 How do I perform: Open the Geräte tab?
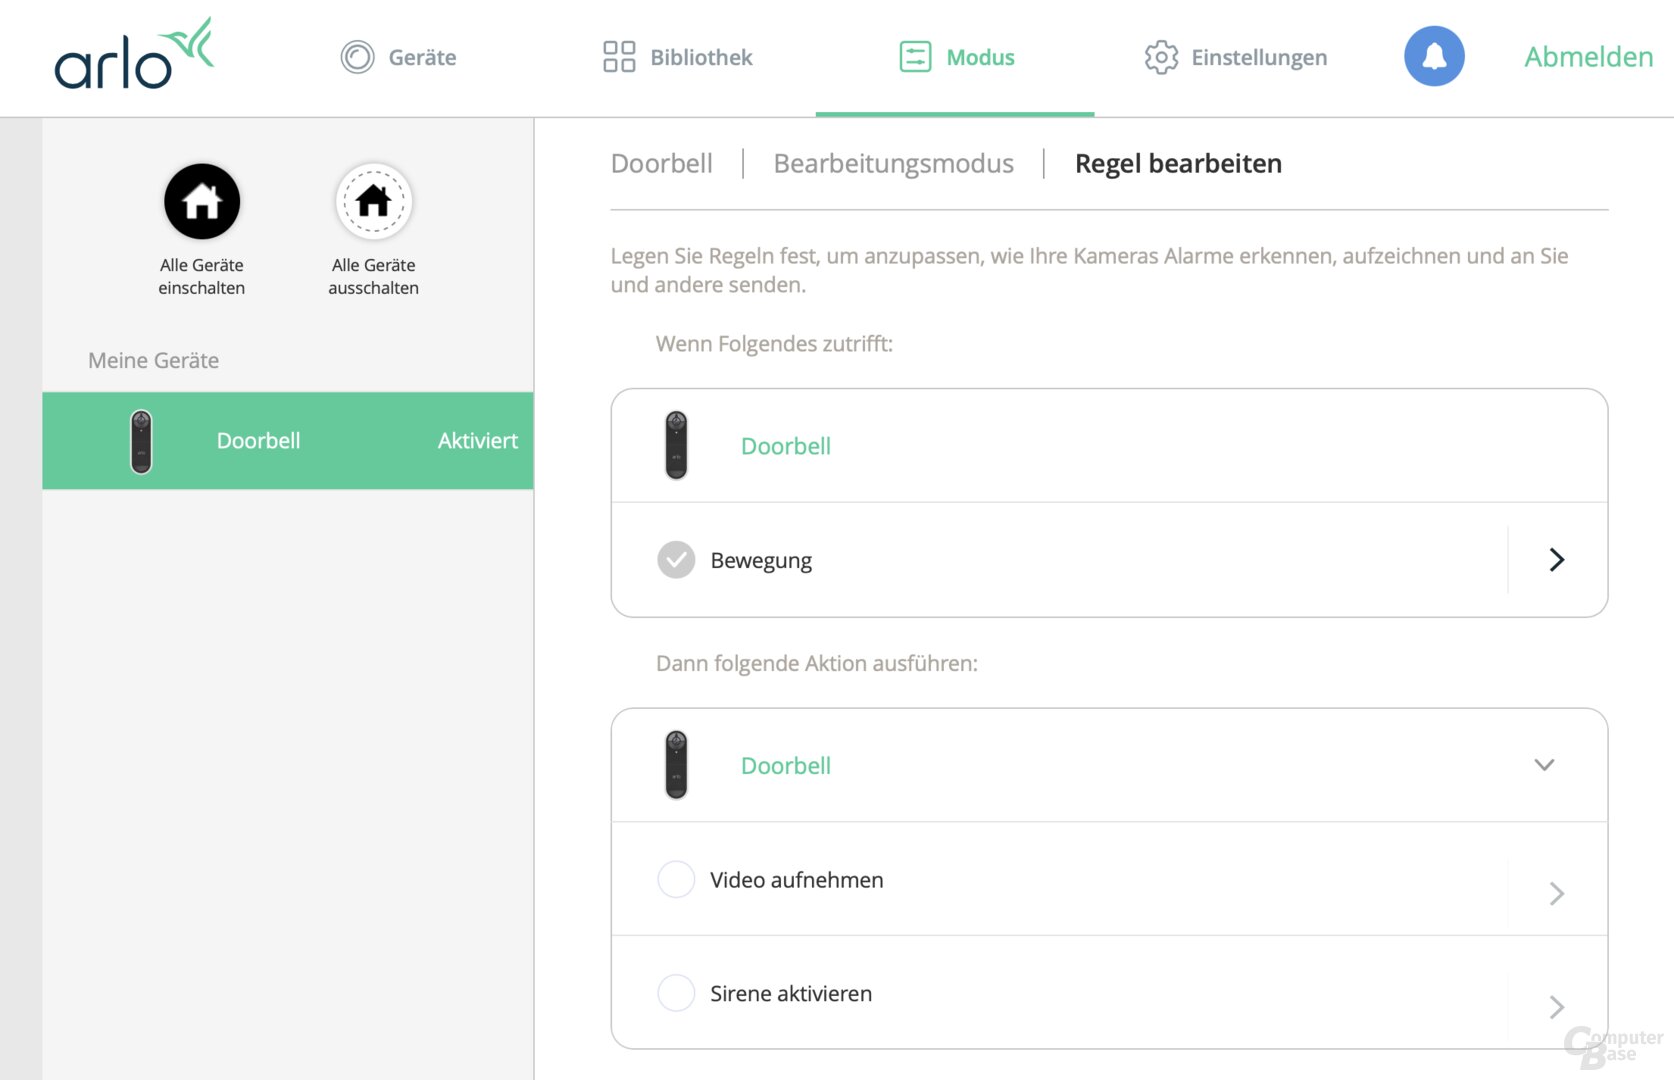pyautogui.click(x=398, y=57)
